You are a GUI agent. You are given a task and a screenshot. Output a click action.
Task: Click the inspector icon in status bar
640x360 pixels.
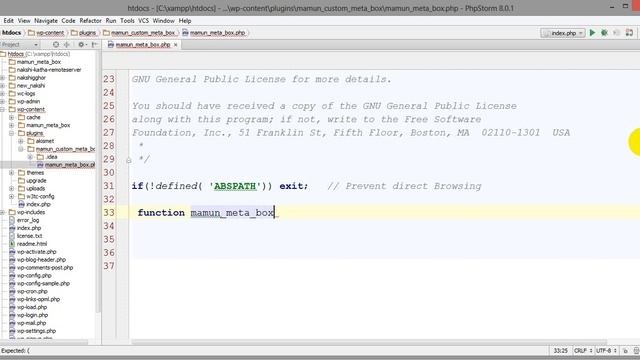636,351
